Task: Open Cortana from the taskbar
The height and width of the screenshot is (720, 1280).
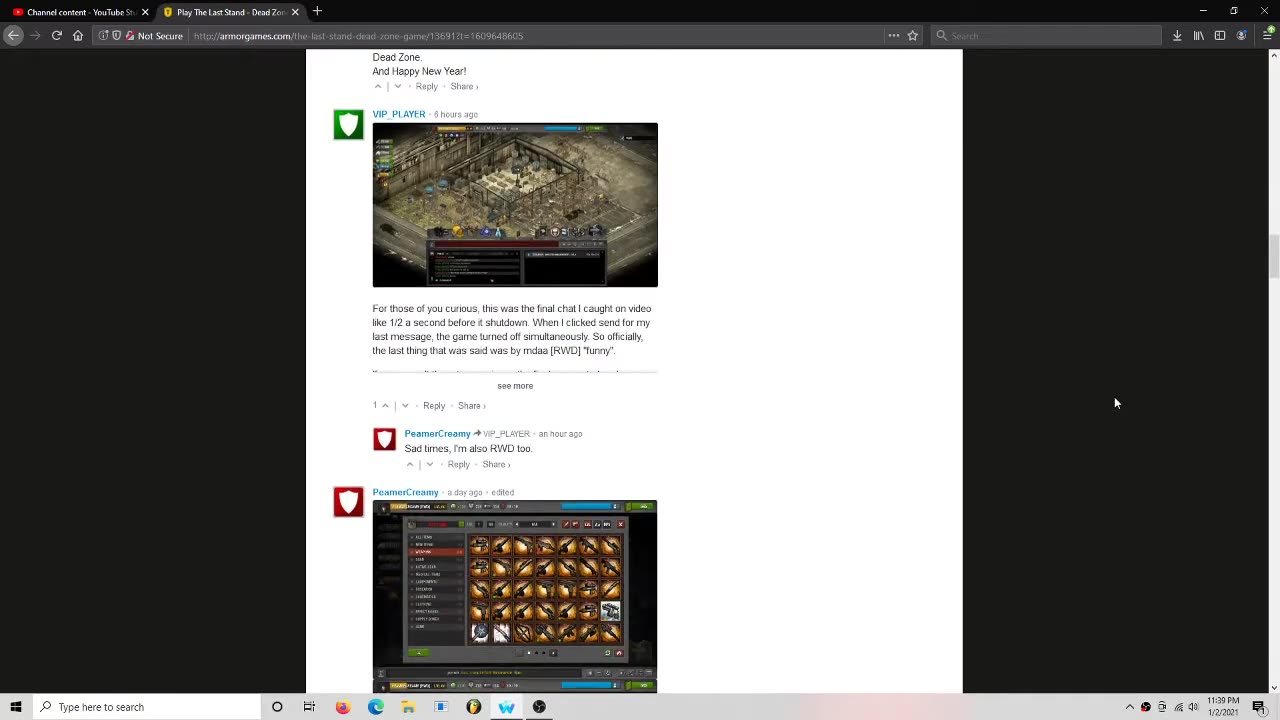Action: [x=277, y=707]
